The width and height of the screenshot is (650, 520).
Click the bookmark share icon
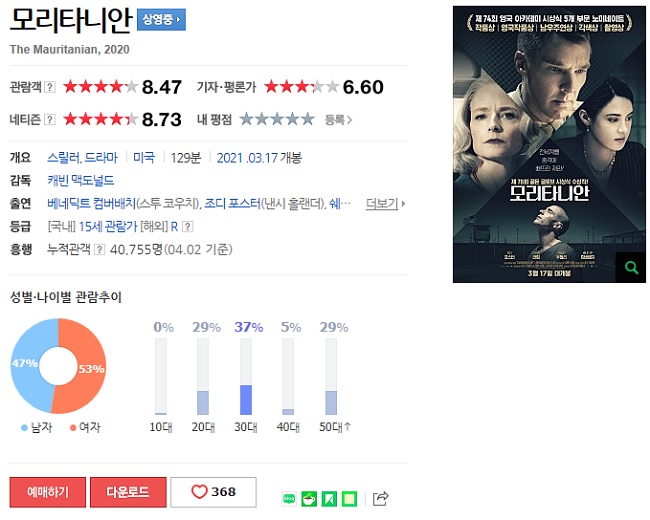pos(329,499)
